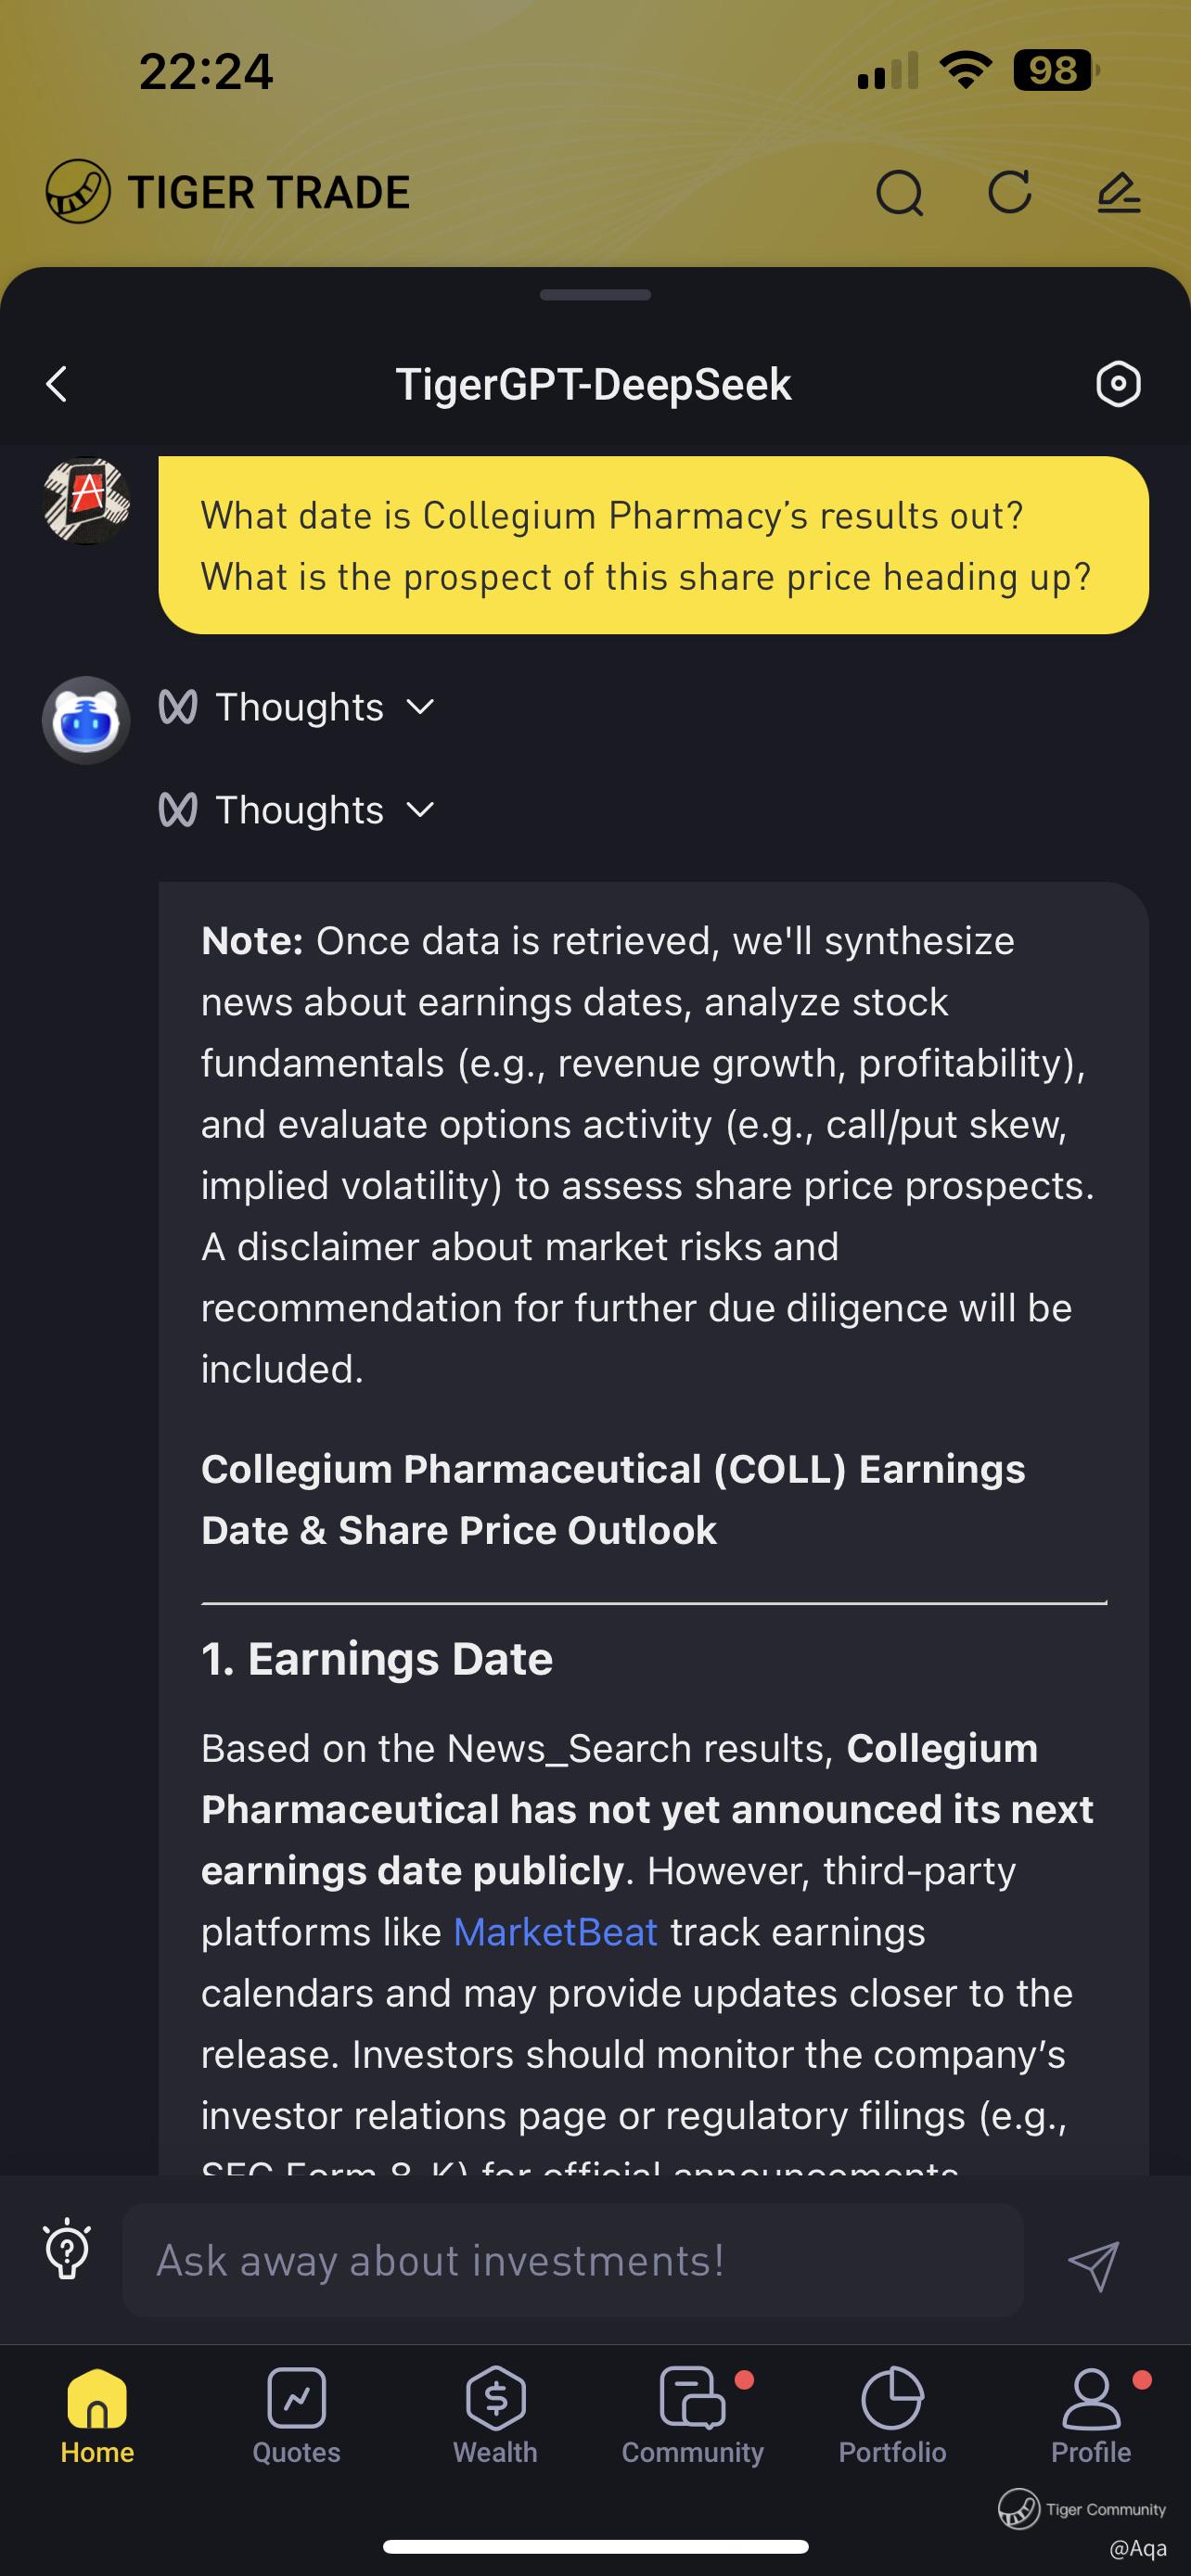
Task: Expand the second Thoughts section
Action: tap(297, 810)
